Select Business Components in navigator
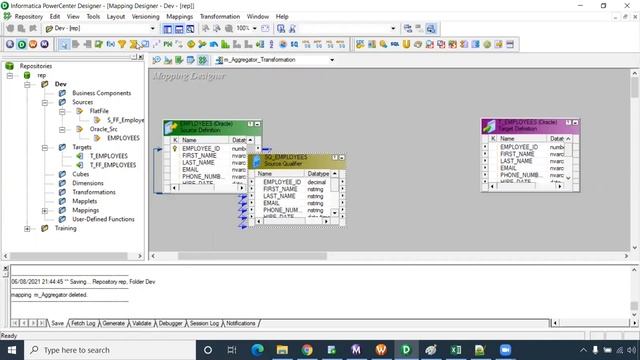 click(x=102, y=93)
